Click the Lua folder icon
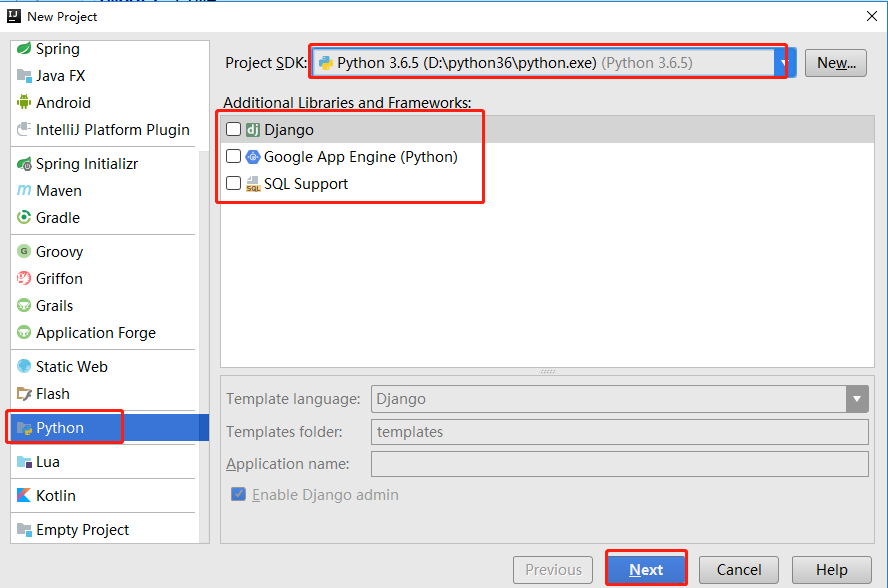The width and height of the screenshot is (888, 588). (24, 462)
